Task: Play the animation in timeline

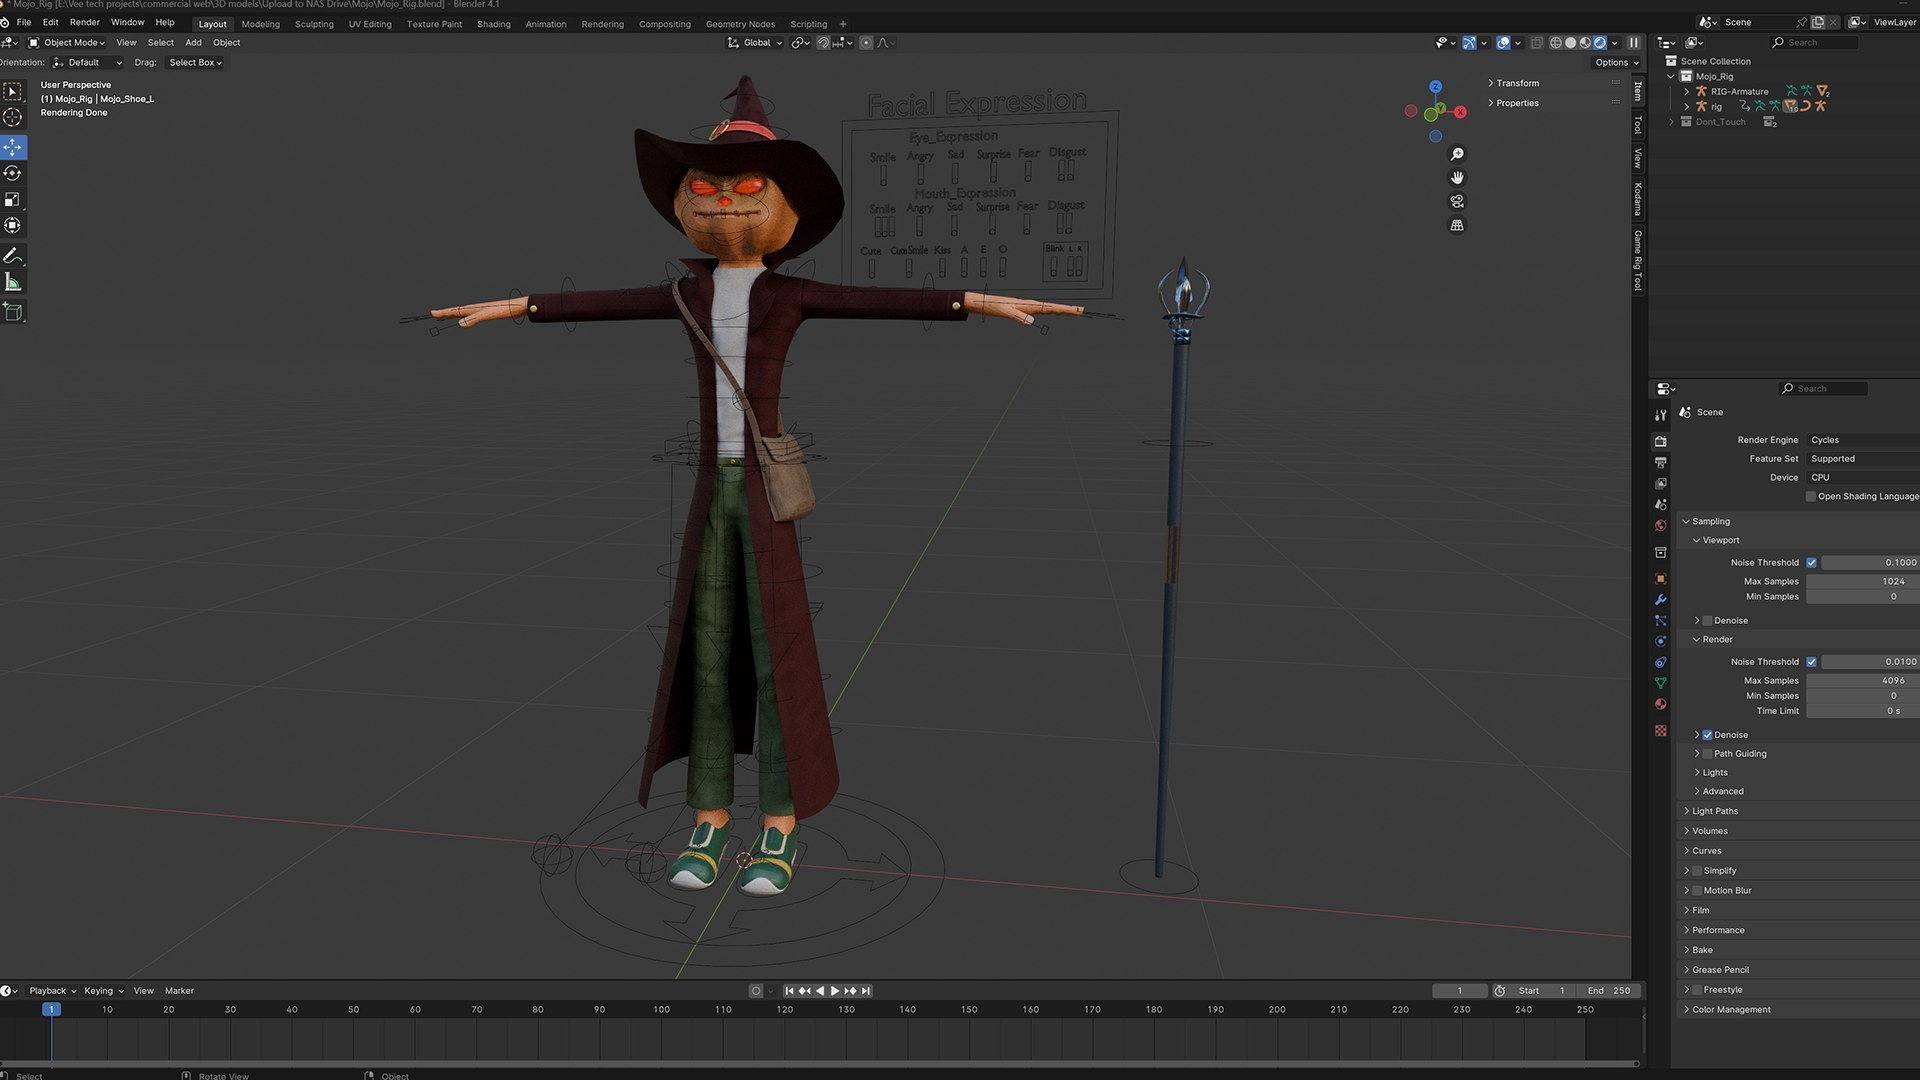Action: [835, 991]
